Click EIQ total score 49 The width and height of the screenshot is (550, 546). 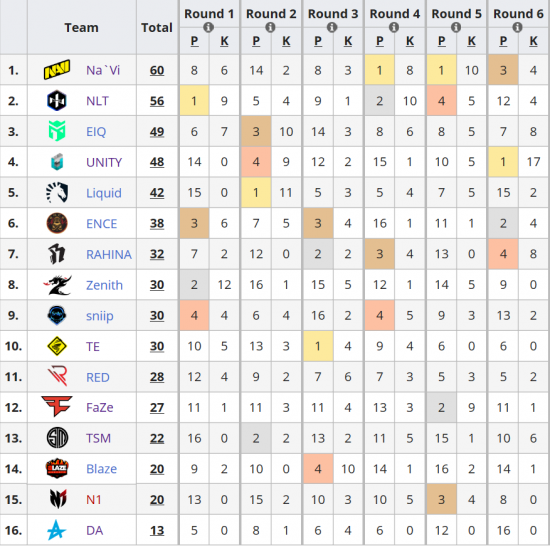pyautogui.click(x=157, y=132)
